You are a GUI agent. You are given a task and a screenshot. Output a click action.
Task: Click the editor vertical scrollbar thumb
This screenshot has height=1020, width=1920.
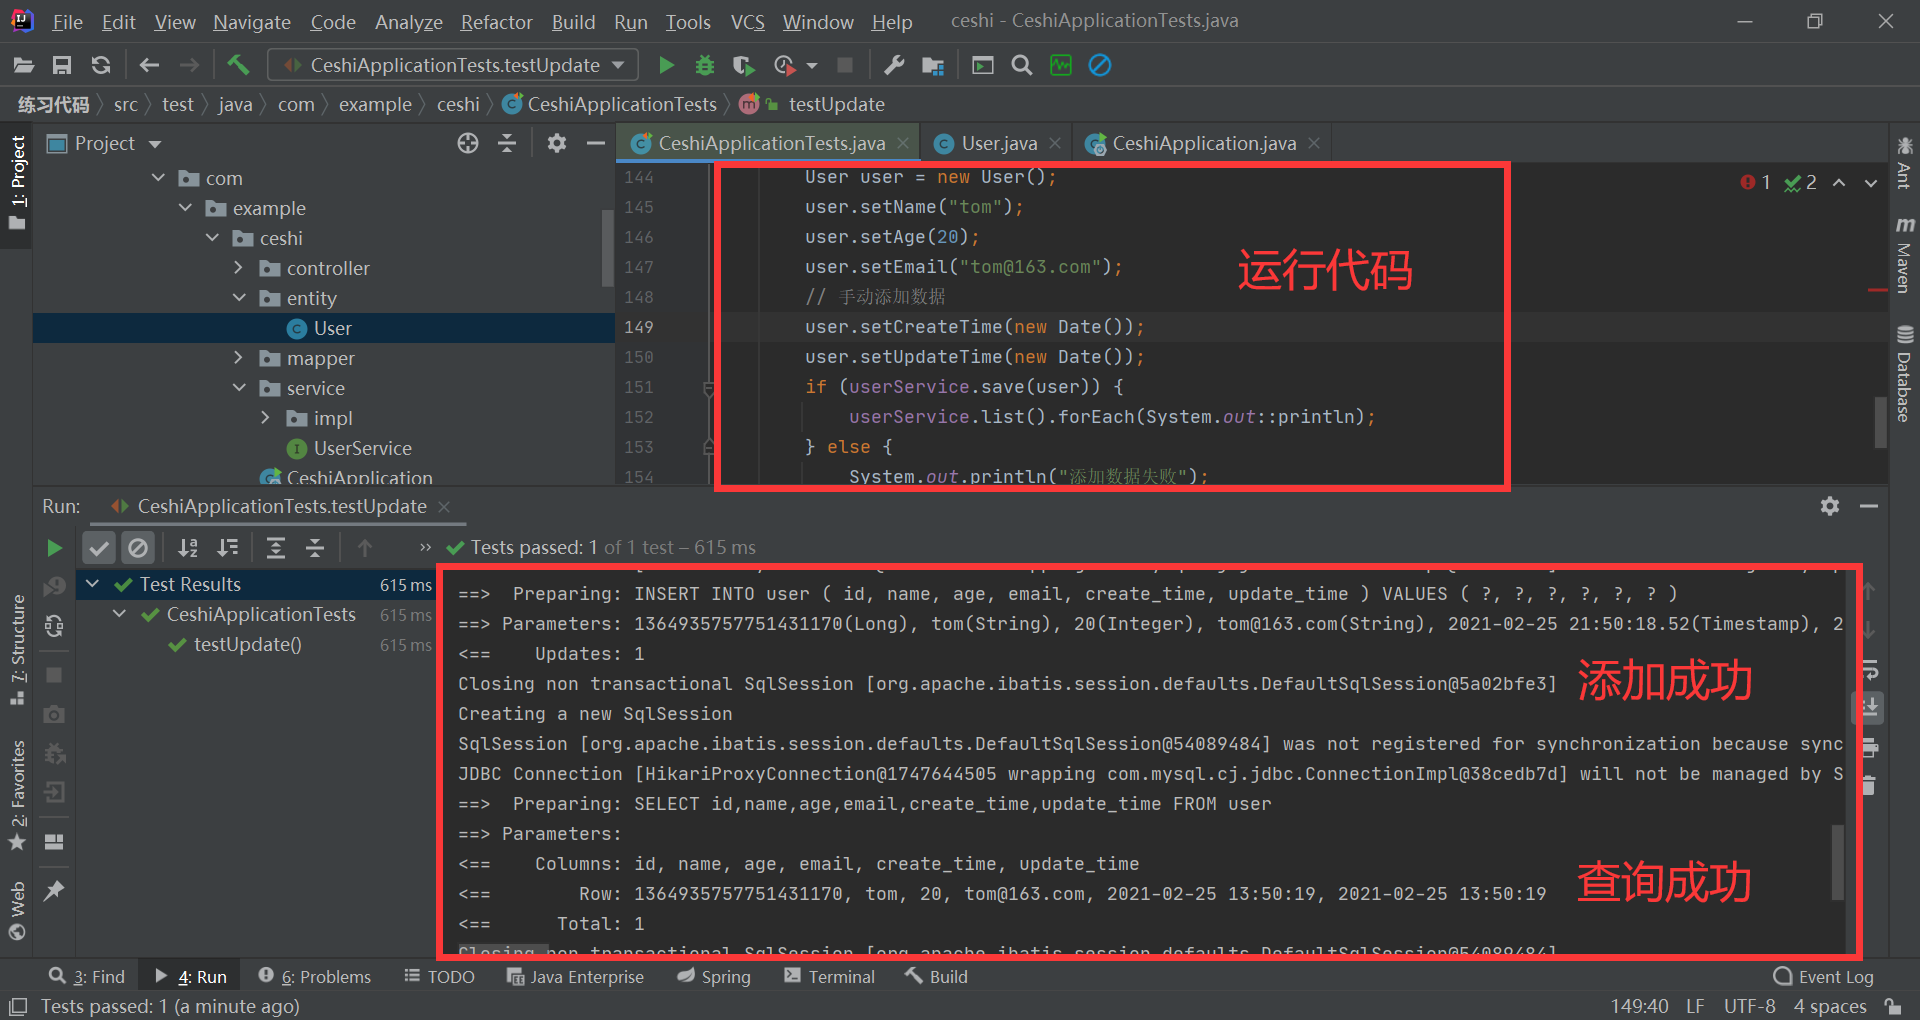tap(1880, 424)
